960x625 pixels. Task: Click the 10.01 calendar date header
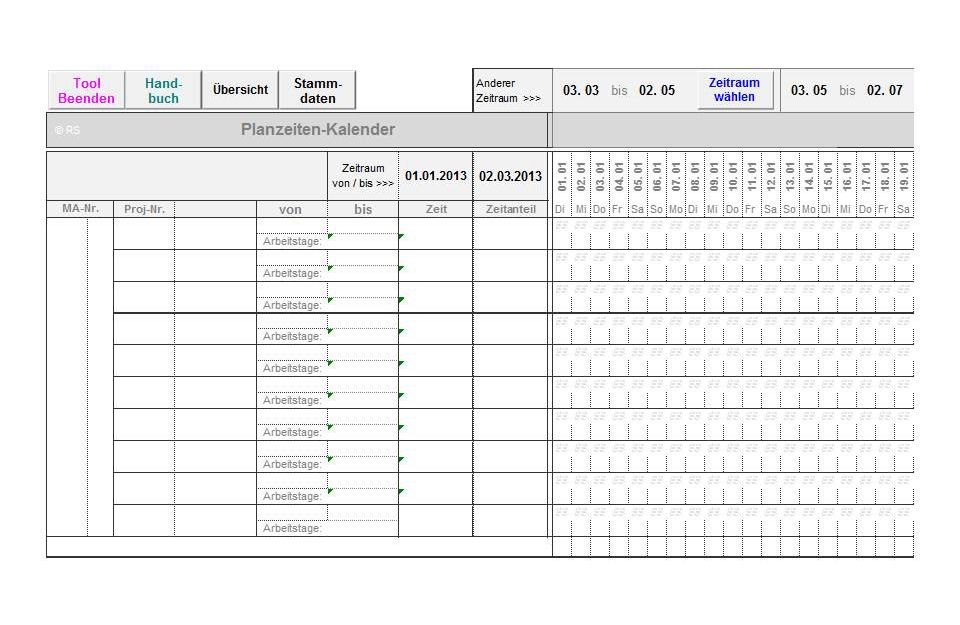point(733,176)
